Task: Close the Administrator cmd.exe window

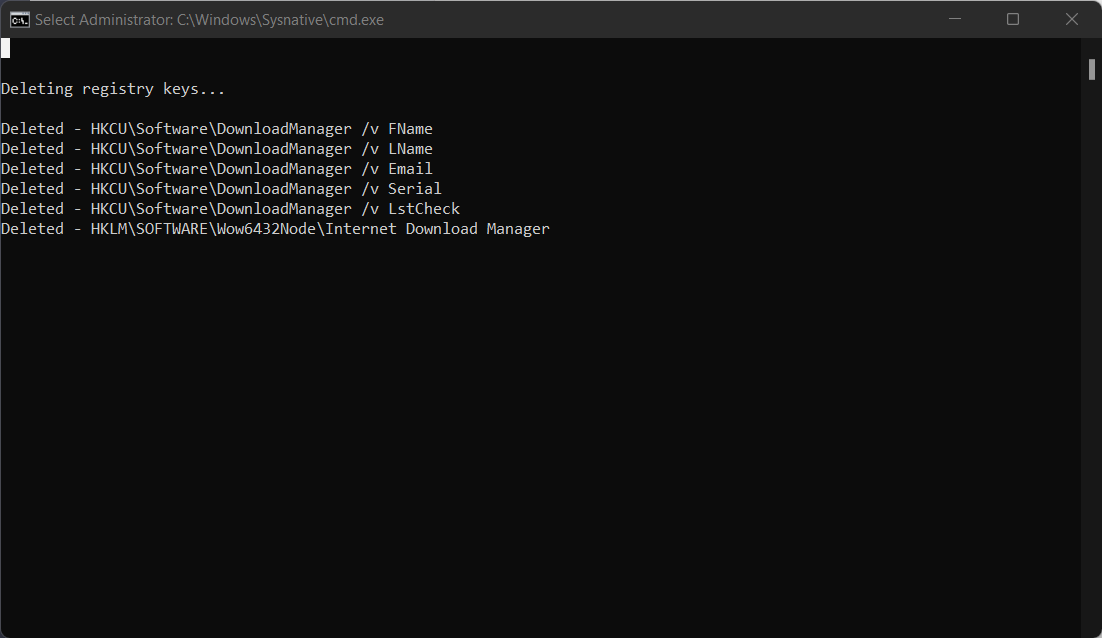Action: [x=1072, y=19]
